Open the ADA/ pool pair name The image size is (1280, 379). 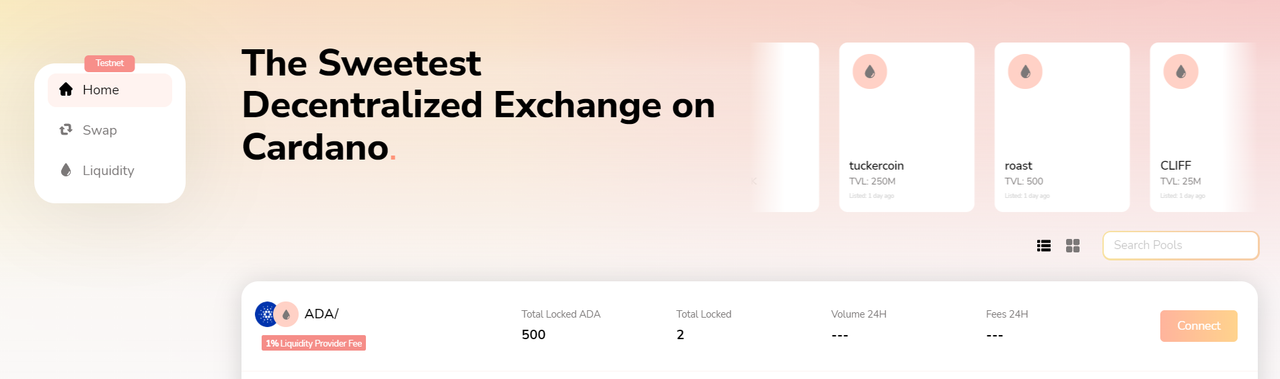click(321, 314)
